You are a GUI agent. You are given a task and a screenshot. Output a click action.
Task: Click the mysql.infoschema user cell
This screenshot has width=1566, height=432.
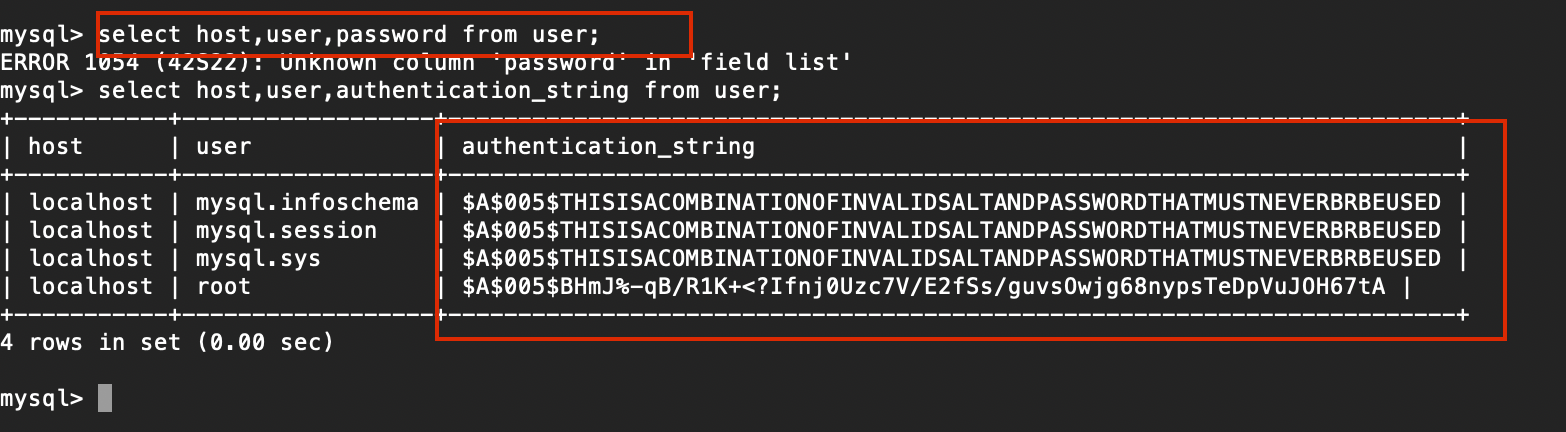click(307, 203)
